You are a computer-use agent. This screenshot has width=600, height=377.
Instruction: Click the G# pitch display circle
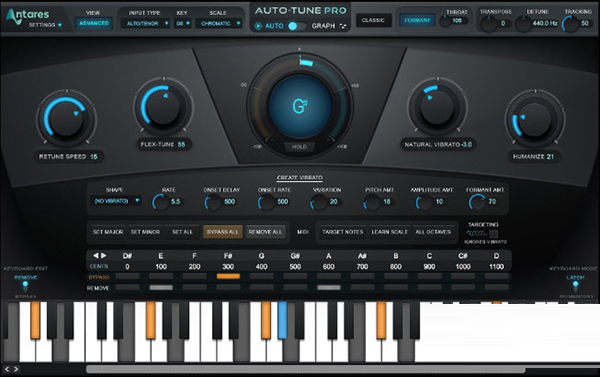coord(300,106)
